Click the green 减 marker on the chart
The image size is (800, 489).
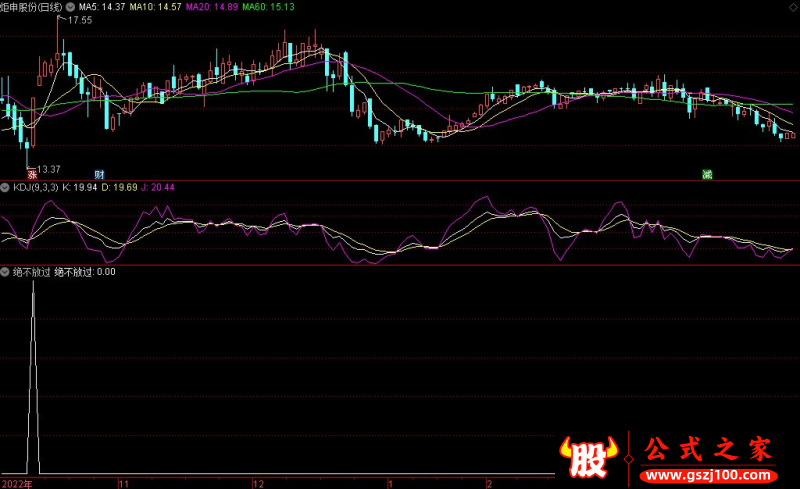(x=707, y=174)
